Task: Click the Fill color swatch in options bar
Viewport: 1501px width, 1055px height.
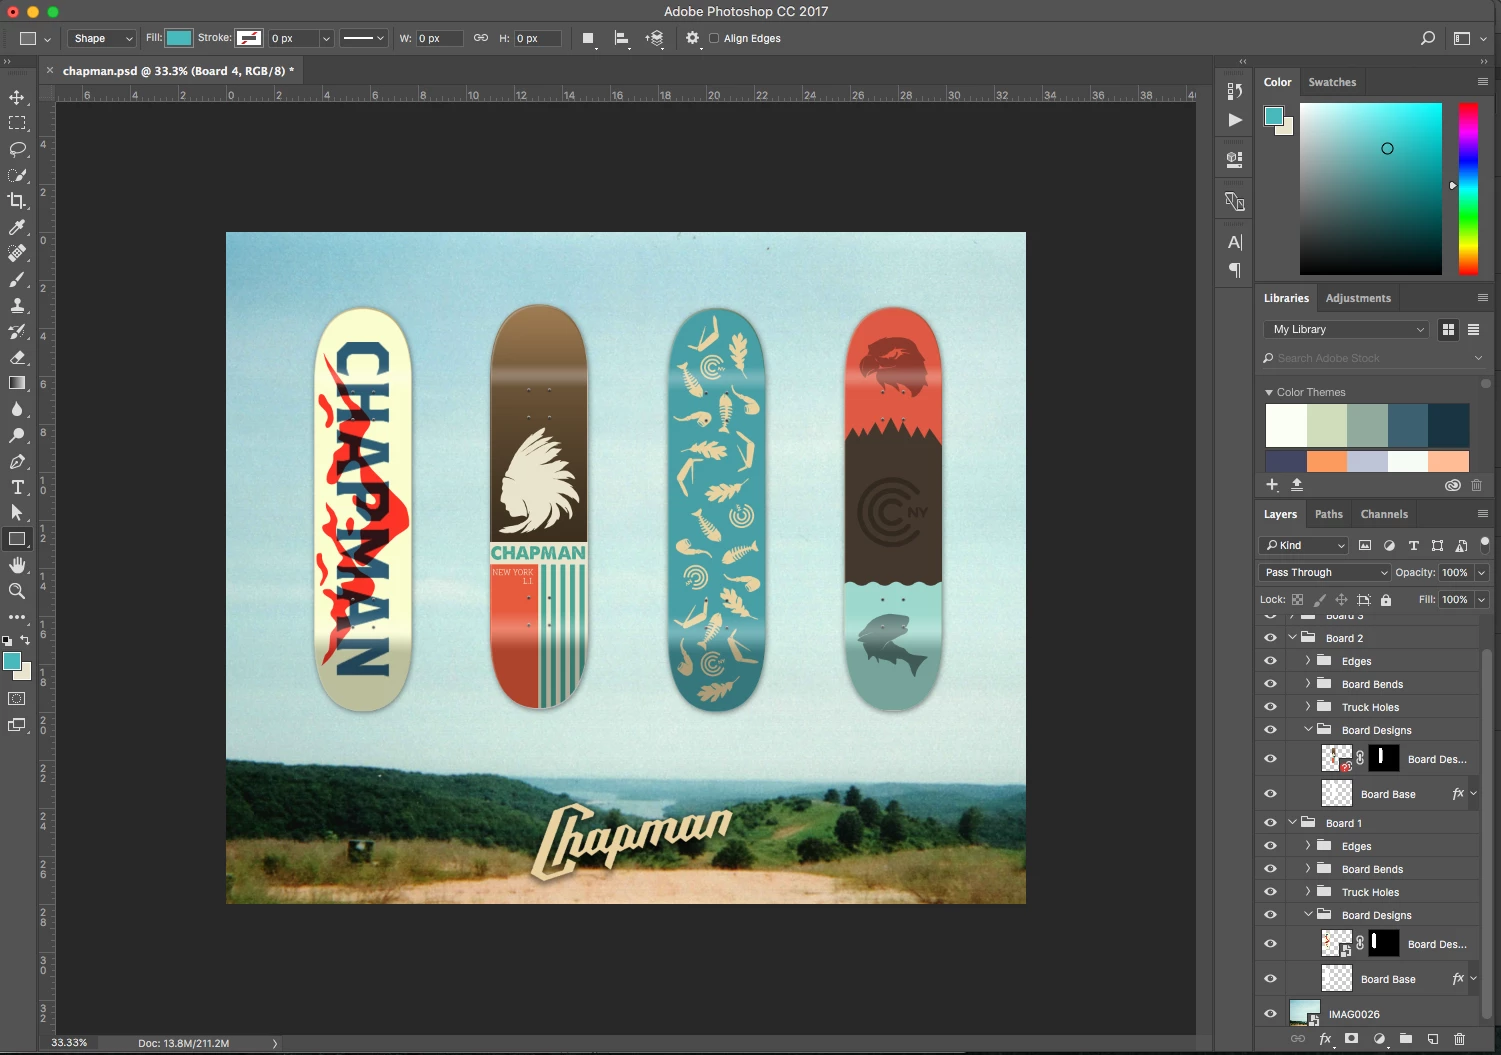Action: pyautogui.click(x=179, y=38)
